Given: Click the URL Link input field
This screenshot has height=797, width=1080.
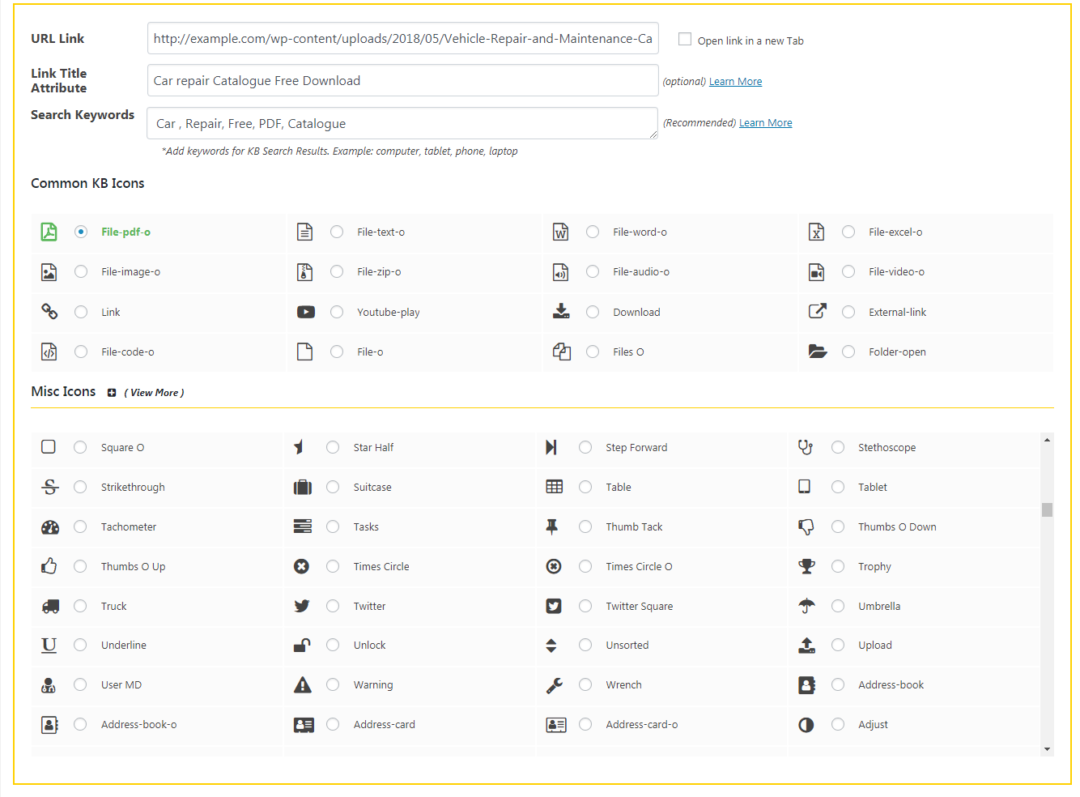Looking at the screenshot, I should pos(403,39).
